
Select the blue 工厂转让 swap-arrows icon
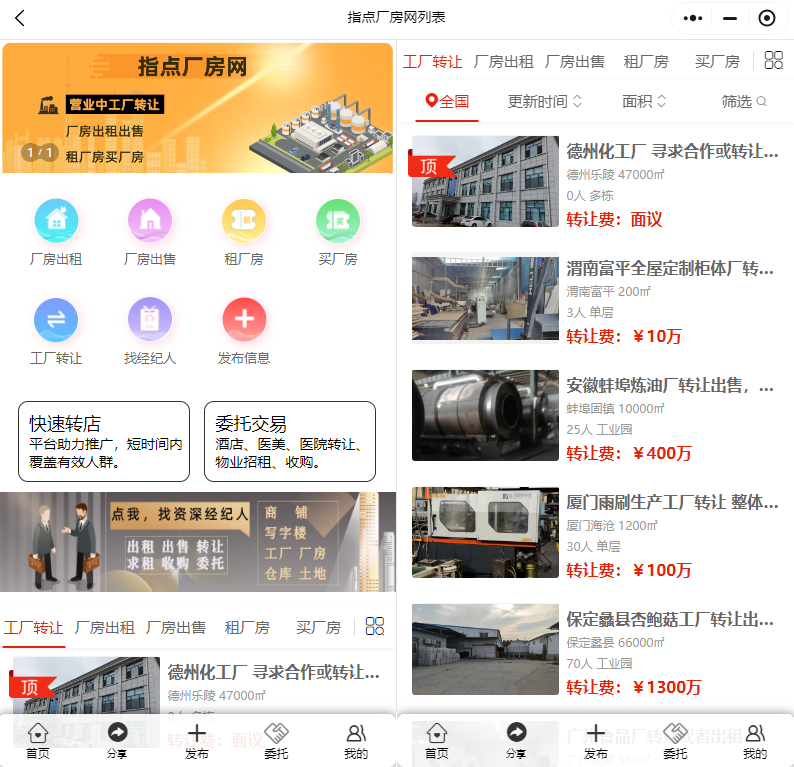point(56,320)
